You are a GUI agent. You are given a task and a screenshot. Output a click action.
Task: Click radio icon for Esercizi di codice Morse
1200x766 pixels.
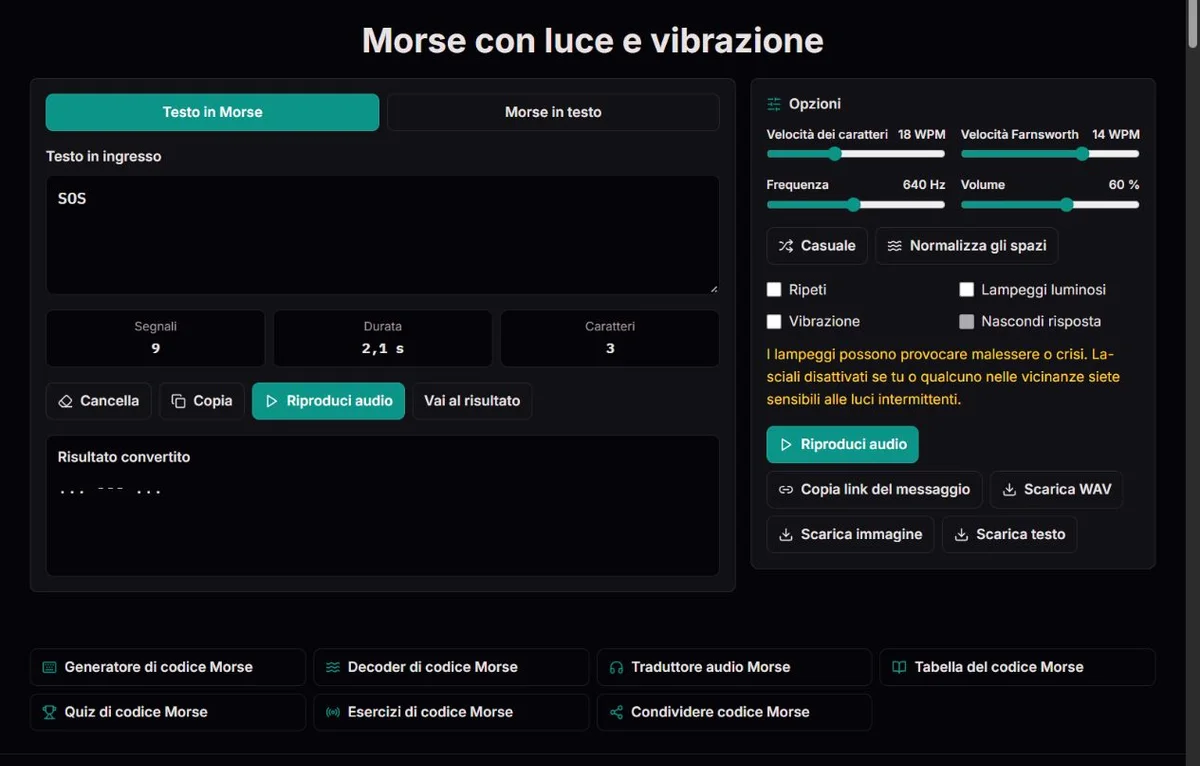coord(333,712)
